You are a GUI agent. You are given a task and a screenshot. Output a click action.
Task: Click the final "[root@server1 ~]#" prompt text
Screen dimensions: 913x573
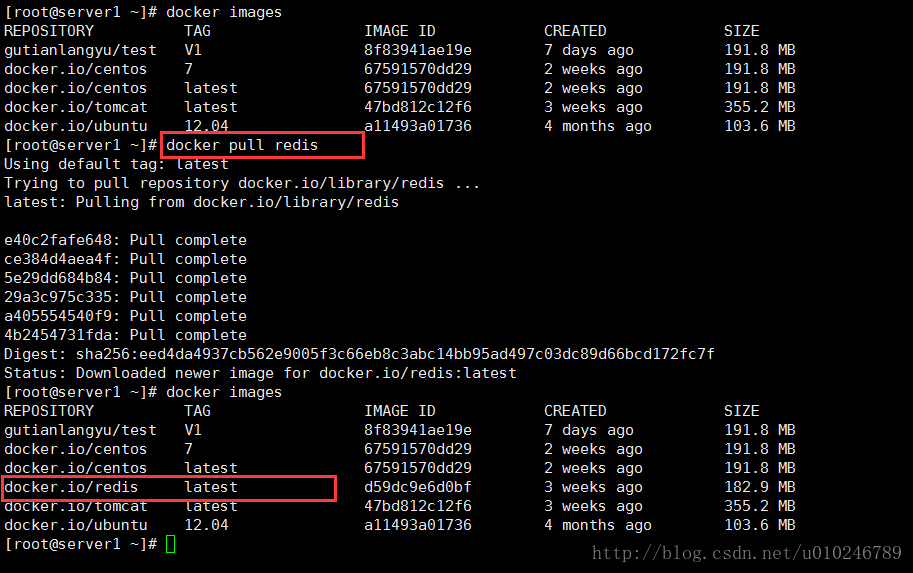[x=80, y=544]
